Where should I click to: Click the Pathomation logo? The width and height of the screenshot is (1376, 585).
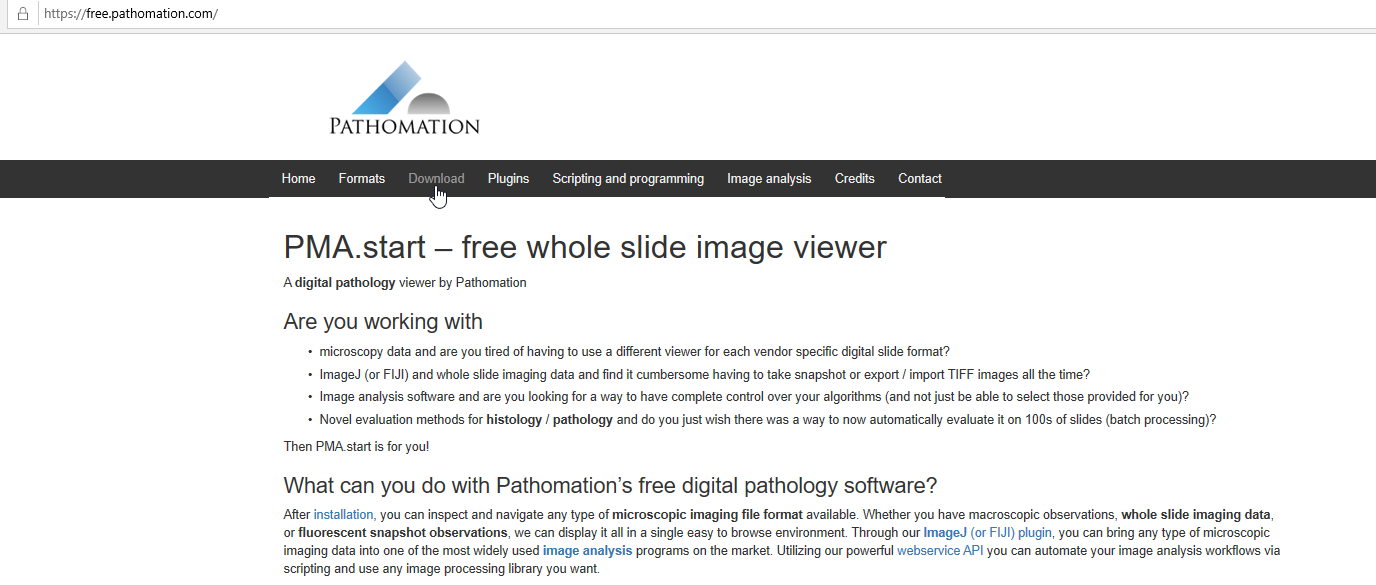(x=404, y=98)
